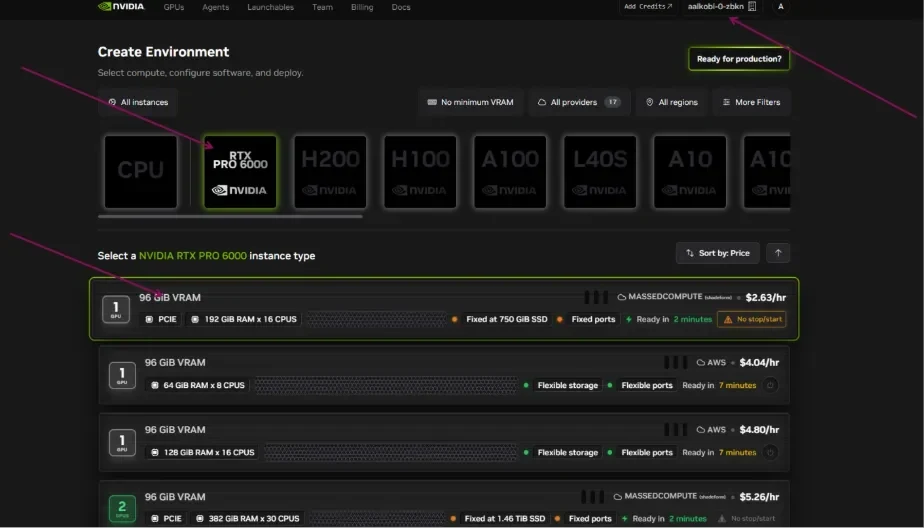Click the No stop/start warning badge
Image resolution: width=924 pixels, height=528 pixels.
pos(752,319)
